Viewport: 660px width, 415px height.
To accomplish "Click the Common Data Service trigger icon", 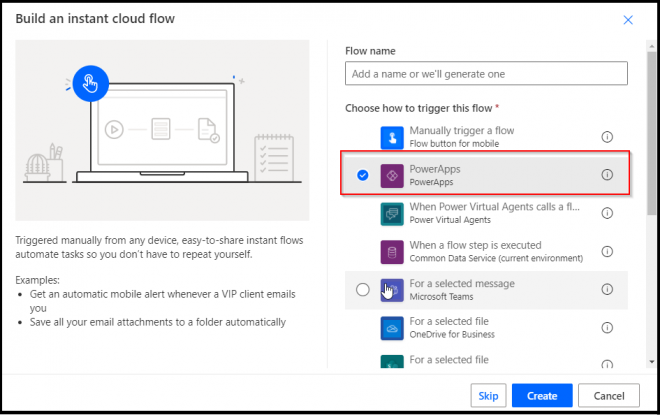I will [x=392, y=252].
